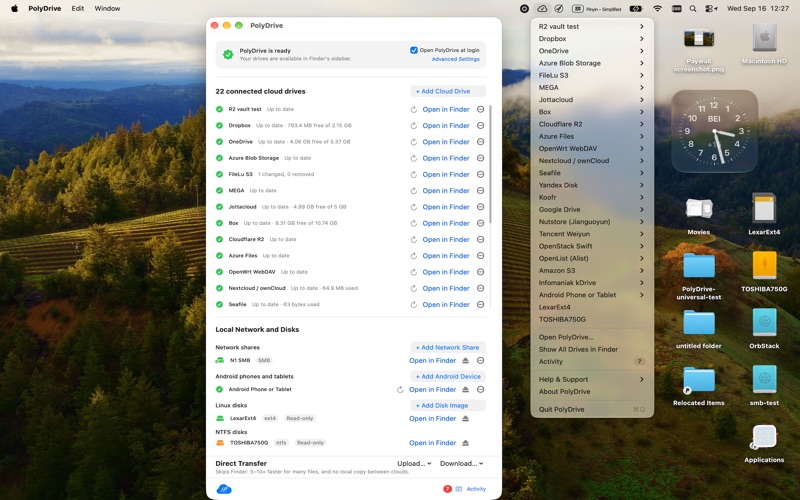Image resolution: width=800 pixels, height=500 pixels.
Task: Remove the Nextcloud / ownCloud drive
Action: pyautogui.click(x=481, y=288)
